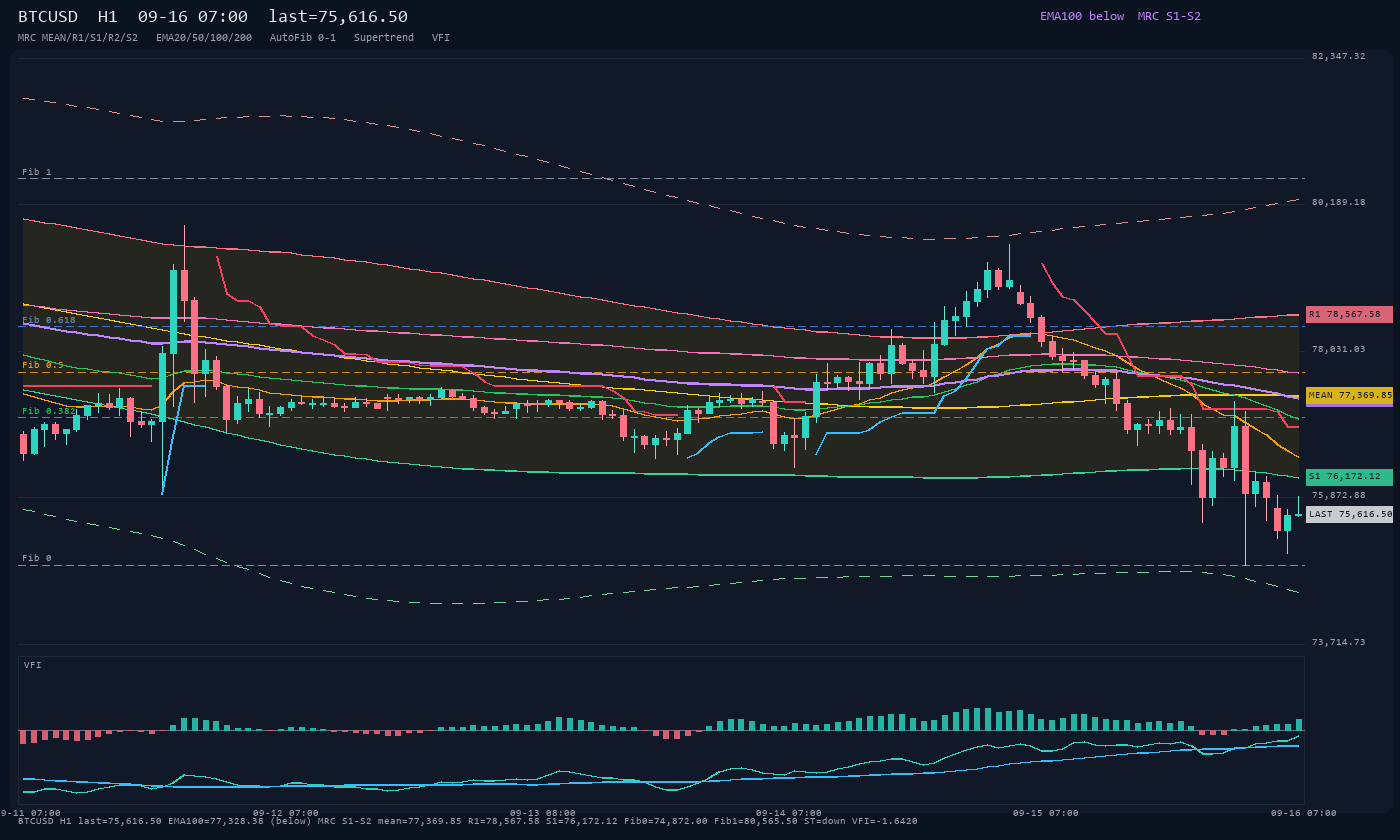Image resolution: width=1400 pixels, height=840 pixels.
Task: Click the Fib 0.382 level label
Action: 49,411
